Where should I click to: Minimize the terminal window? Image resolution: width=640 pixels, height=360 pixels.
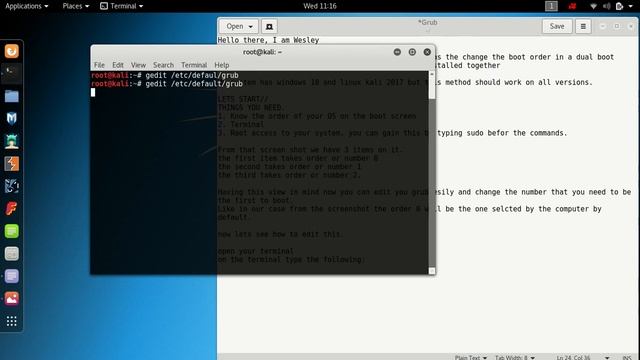tap(397, 52)
